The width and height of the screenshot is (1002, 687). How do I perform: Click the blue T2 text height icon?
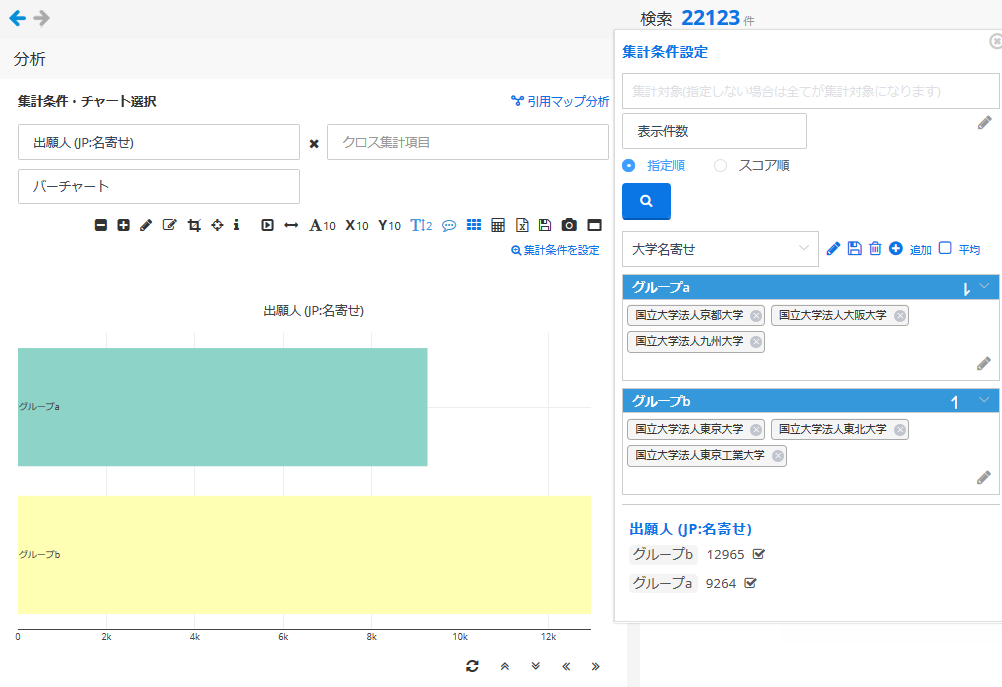tap(421, 226)
